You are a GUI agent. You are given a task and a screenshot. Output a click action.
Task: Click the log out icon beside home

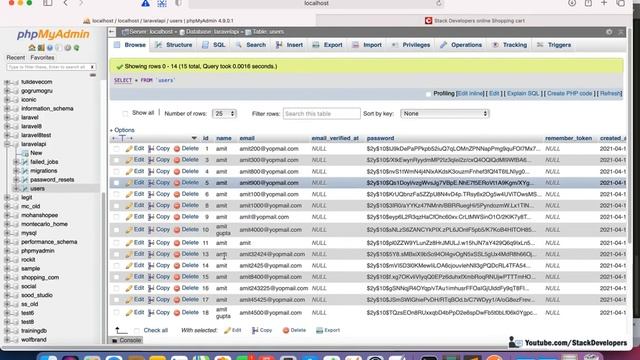pyautogui.click(x=41, y=48)
